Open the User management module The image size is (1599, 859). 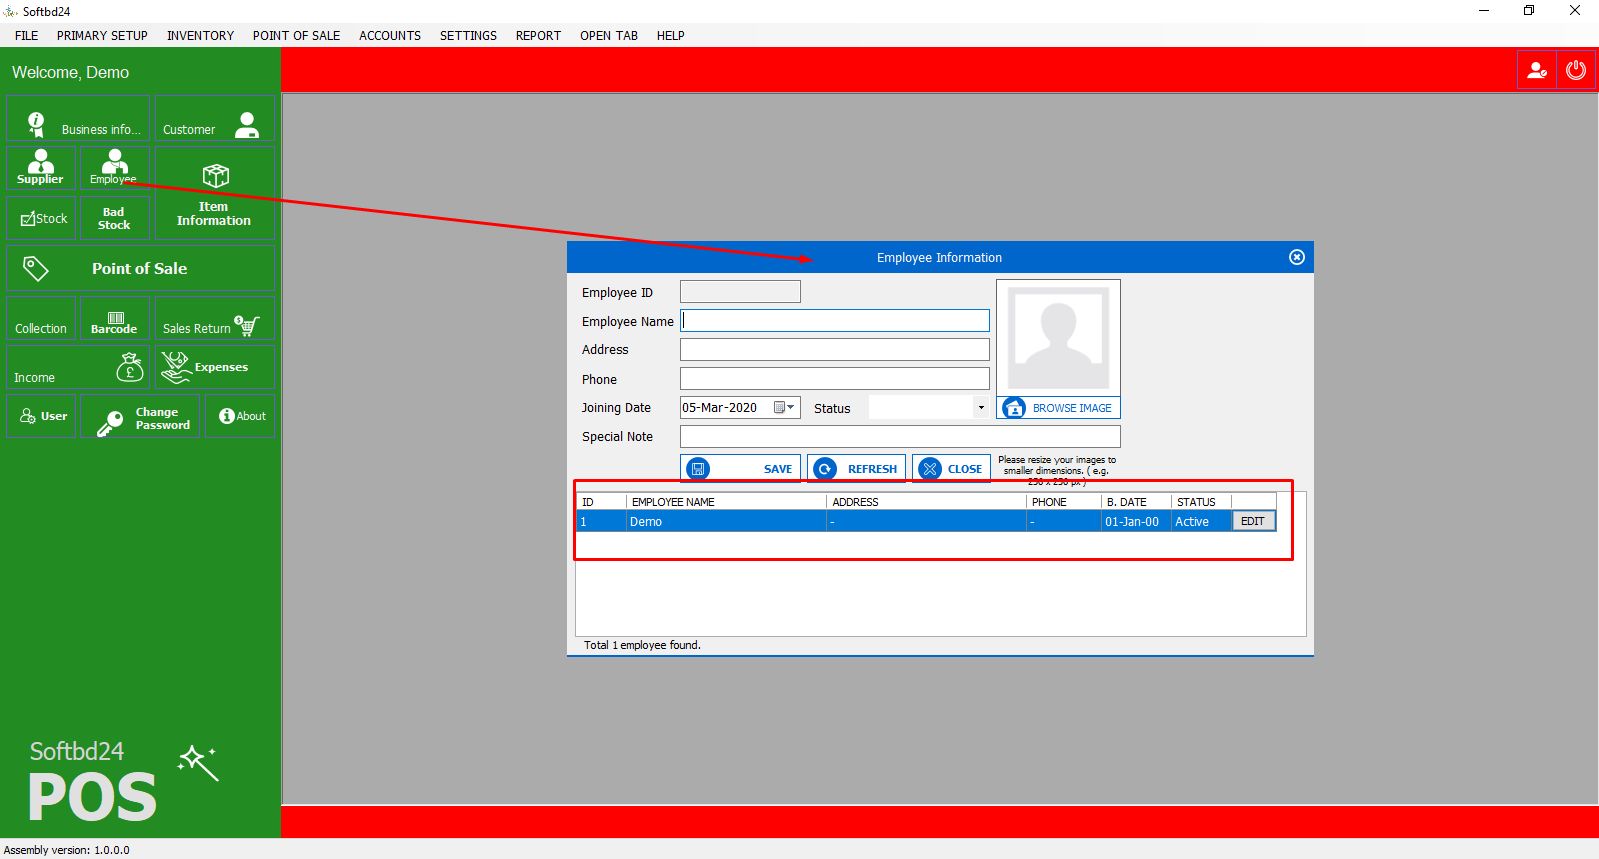tap(41, 416)
